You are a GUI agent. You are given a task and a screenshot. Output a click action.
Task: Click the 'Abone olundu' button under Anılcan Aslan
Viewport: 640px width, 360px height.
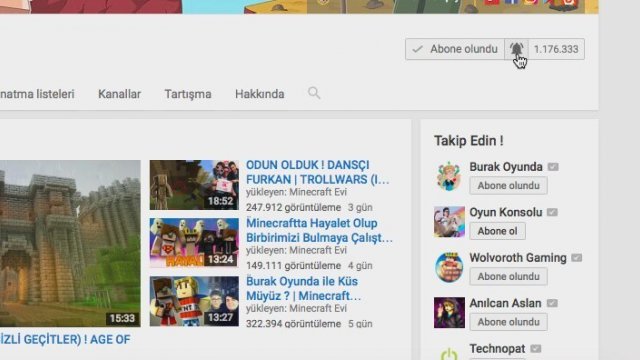508,322
